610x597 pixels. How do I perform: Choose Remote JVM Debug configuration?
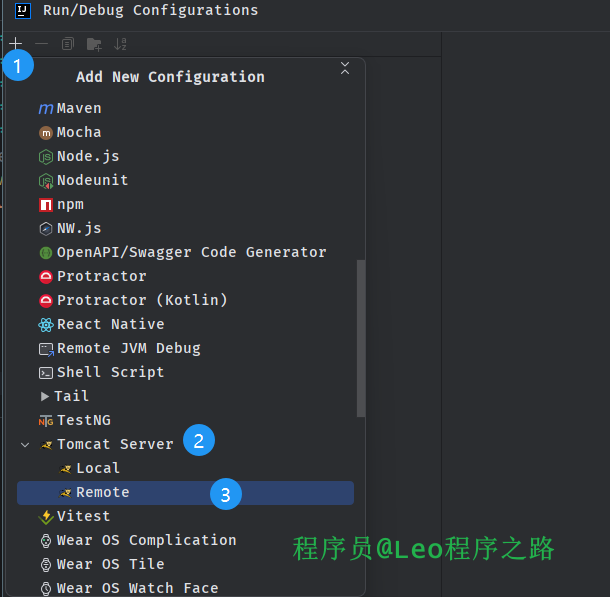pos(128,348)
